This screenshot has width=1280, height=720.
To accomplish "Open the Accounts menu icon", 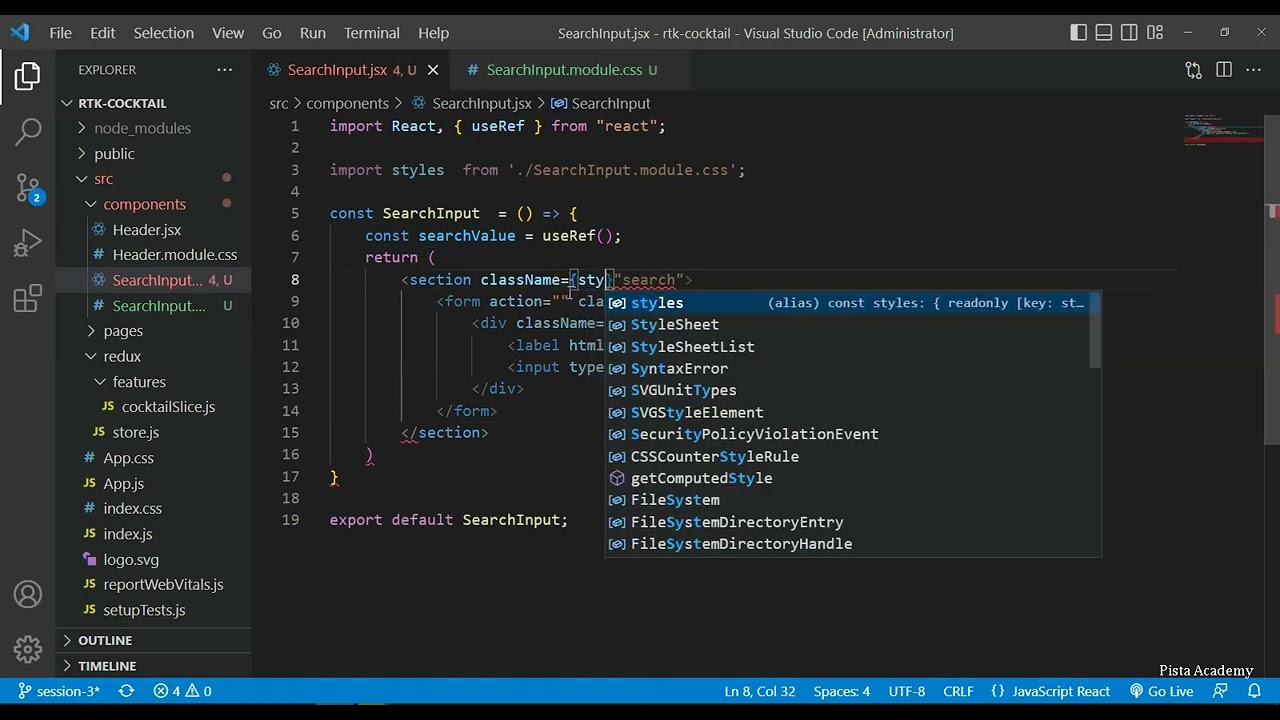I will 28,595.
